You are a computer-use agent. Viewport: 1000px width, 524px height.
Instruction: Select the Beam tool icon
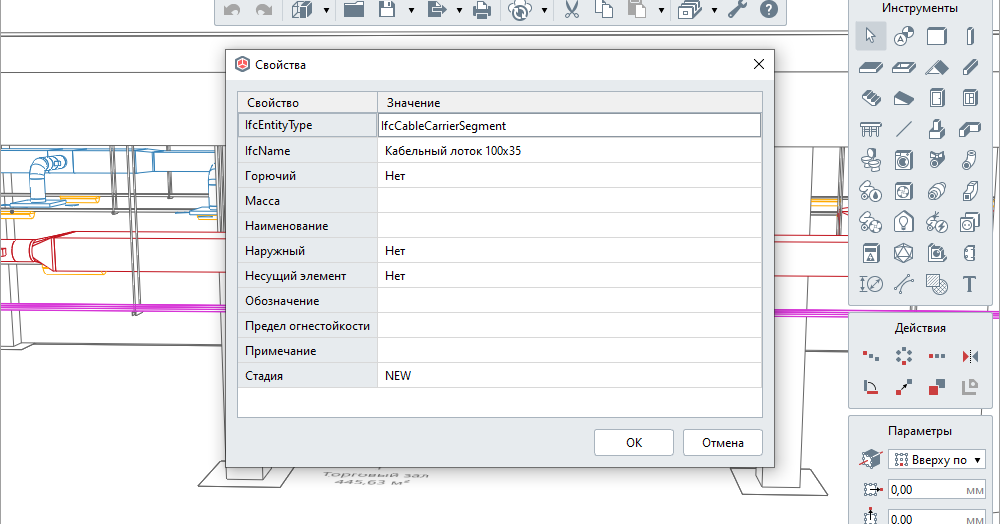(970, 67)
